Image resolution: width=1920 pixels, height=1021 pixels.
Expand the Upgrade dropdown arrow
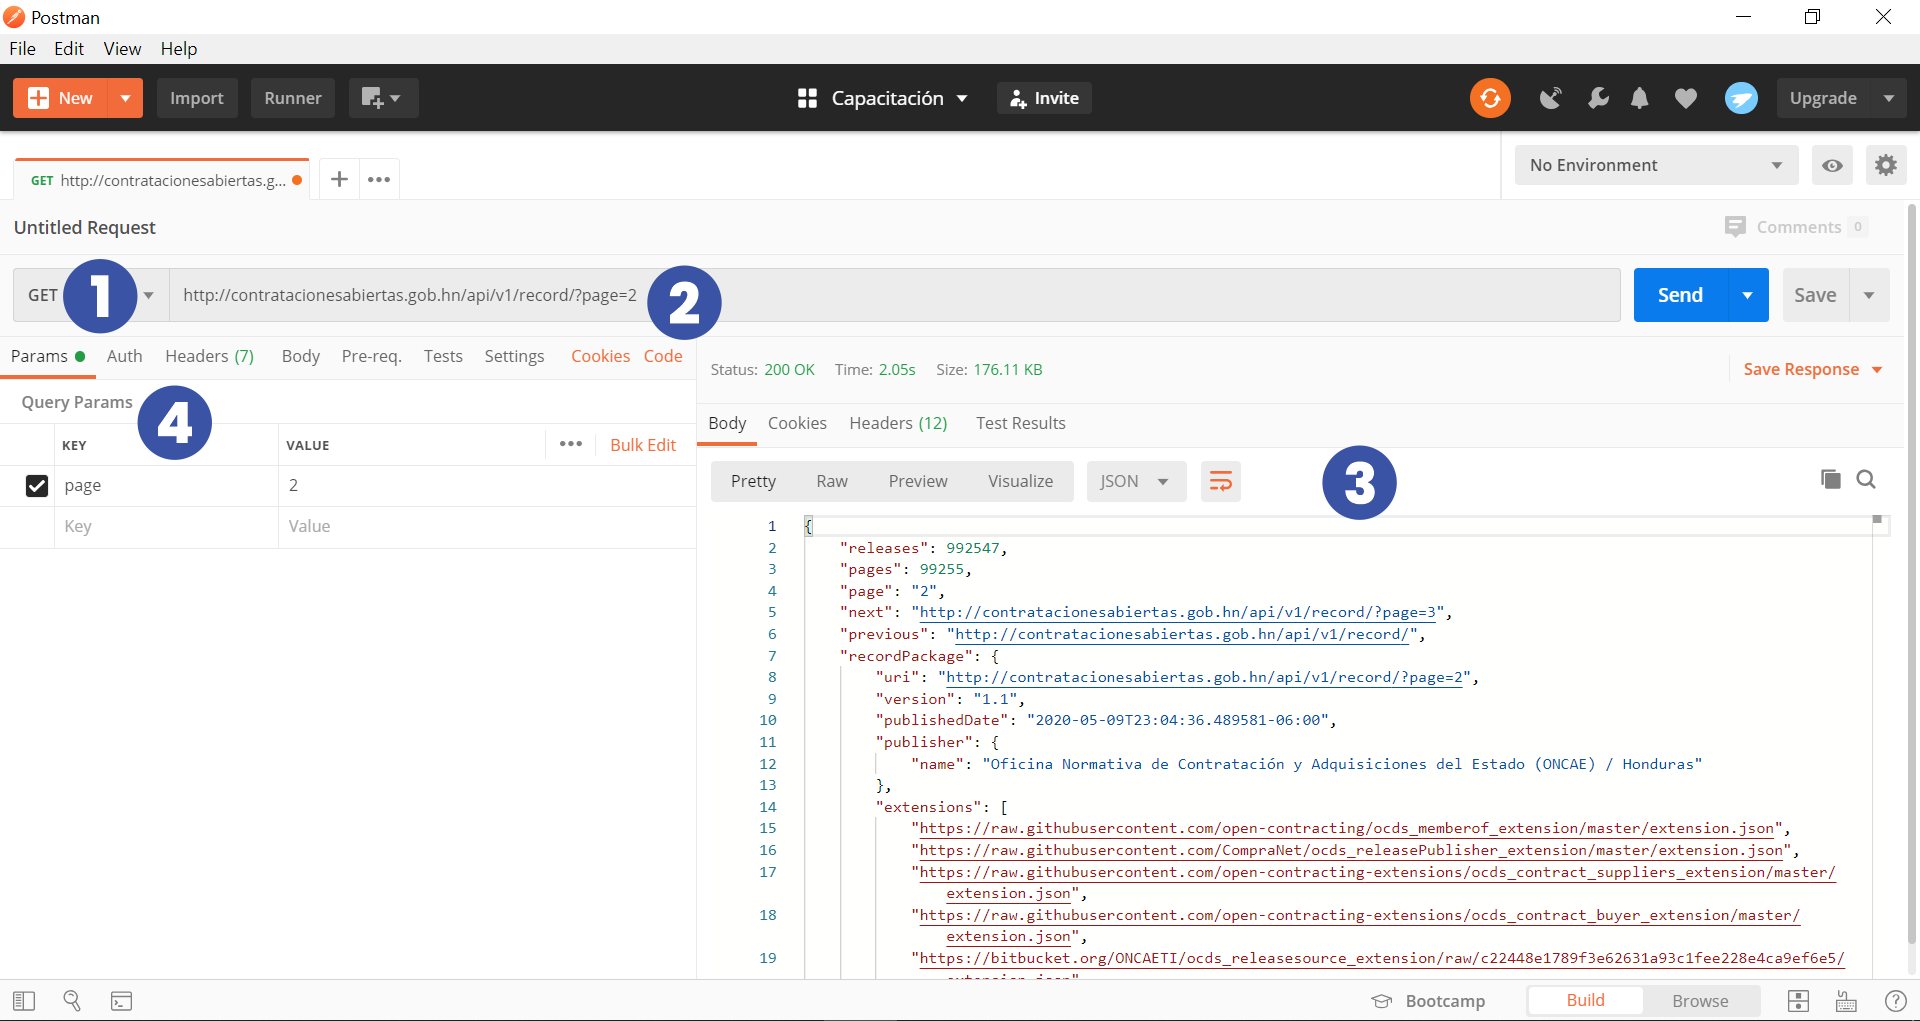[1889, 98]
